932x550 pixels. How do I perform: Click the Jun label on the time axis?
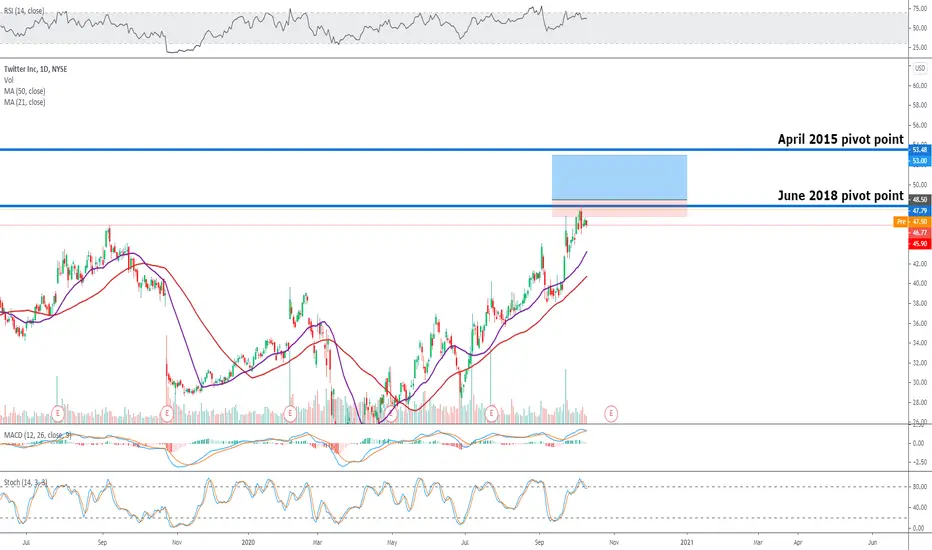coord(872,542)
